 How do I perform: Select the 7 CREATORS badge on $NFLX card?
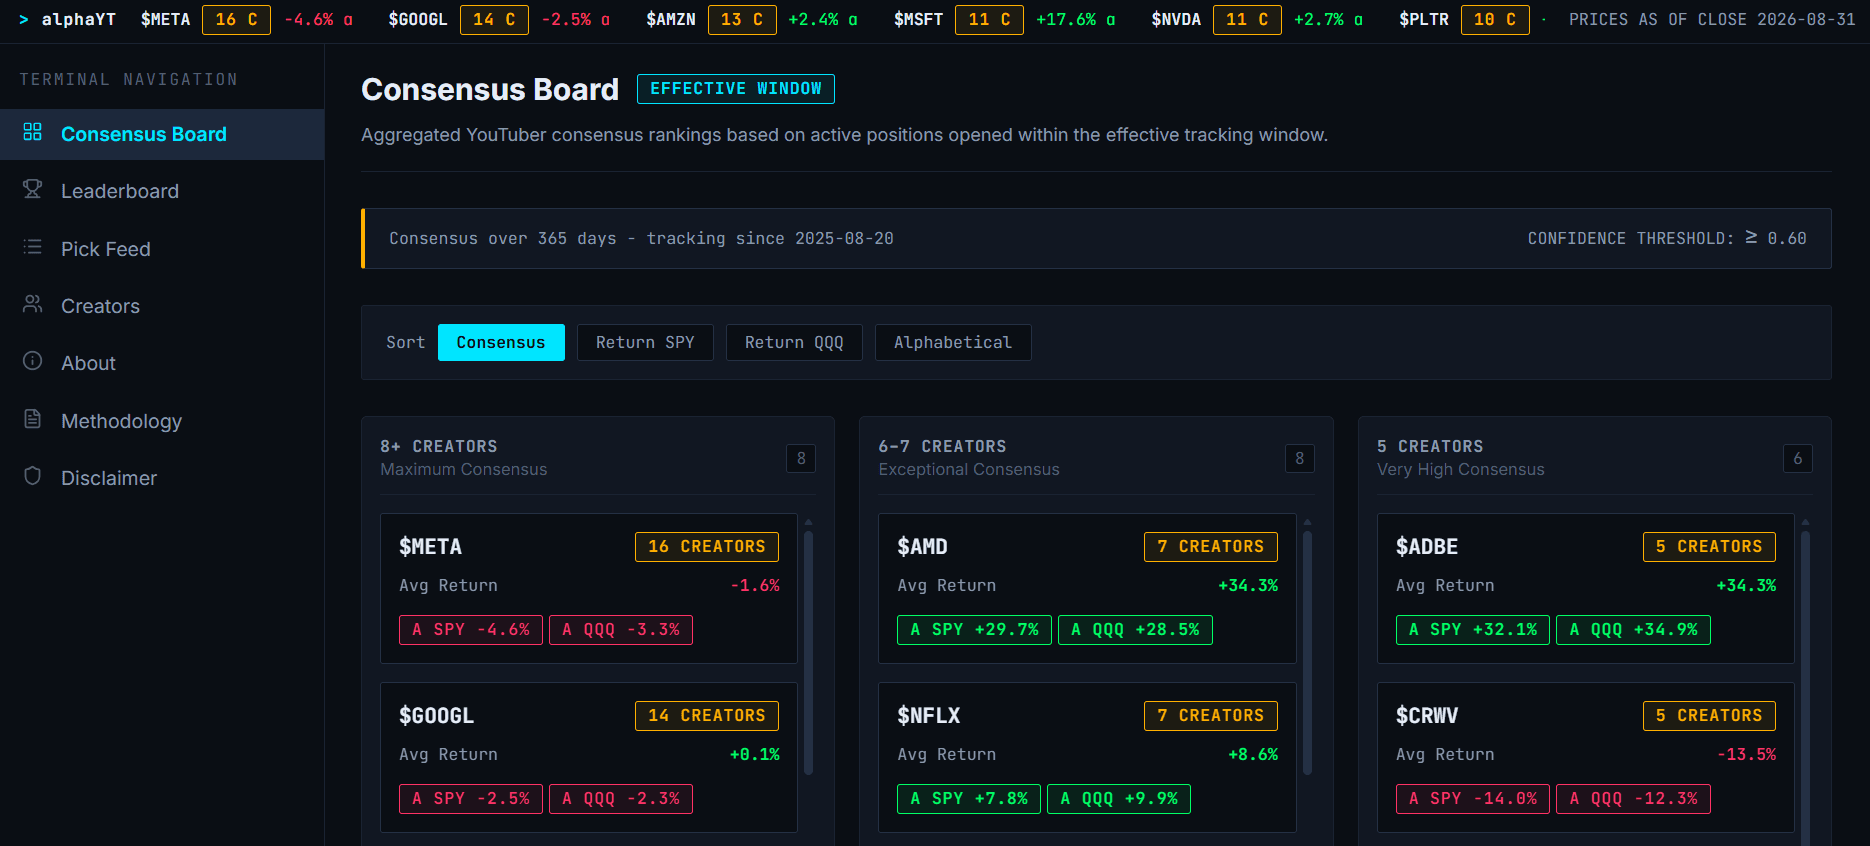[x=1211, y=715]
